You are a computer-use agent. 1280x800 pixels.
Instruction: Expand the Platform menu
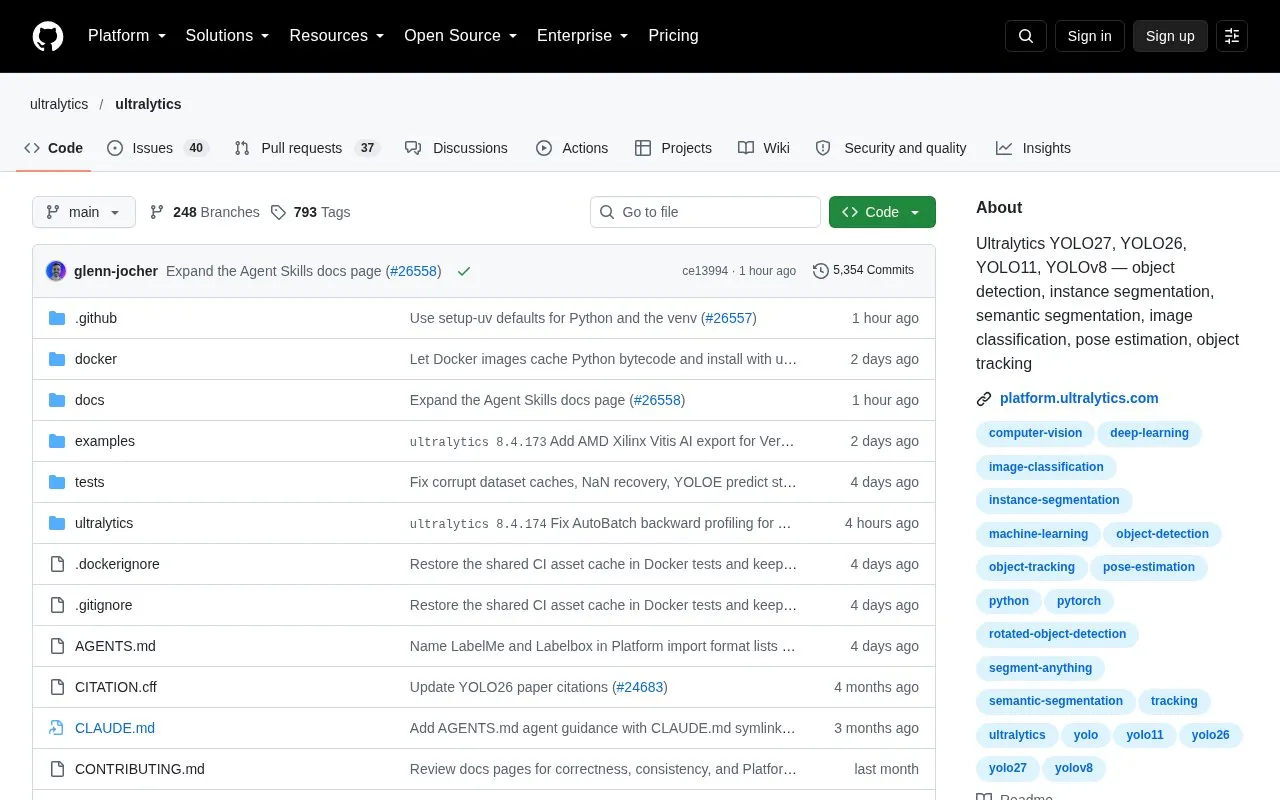[127, 36]
